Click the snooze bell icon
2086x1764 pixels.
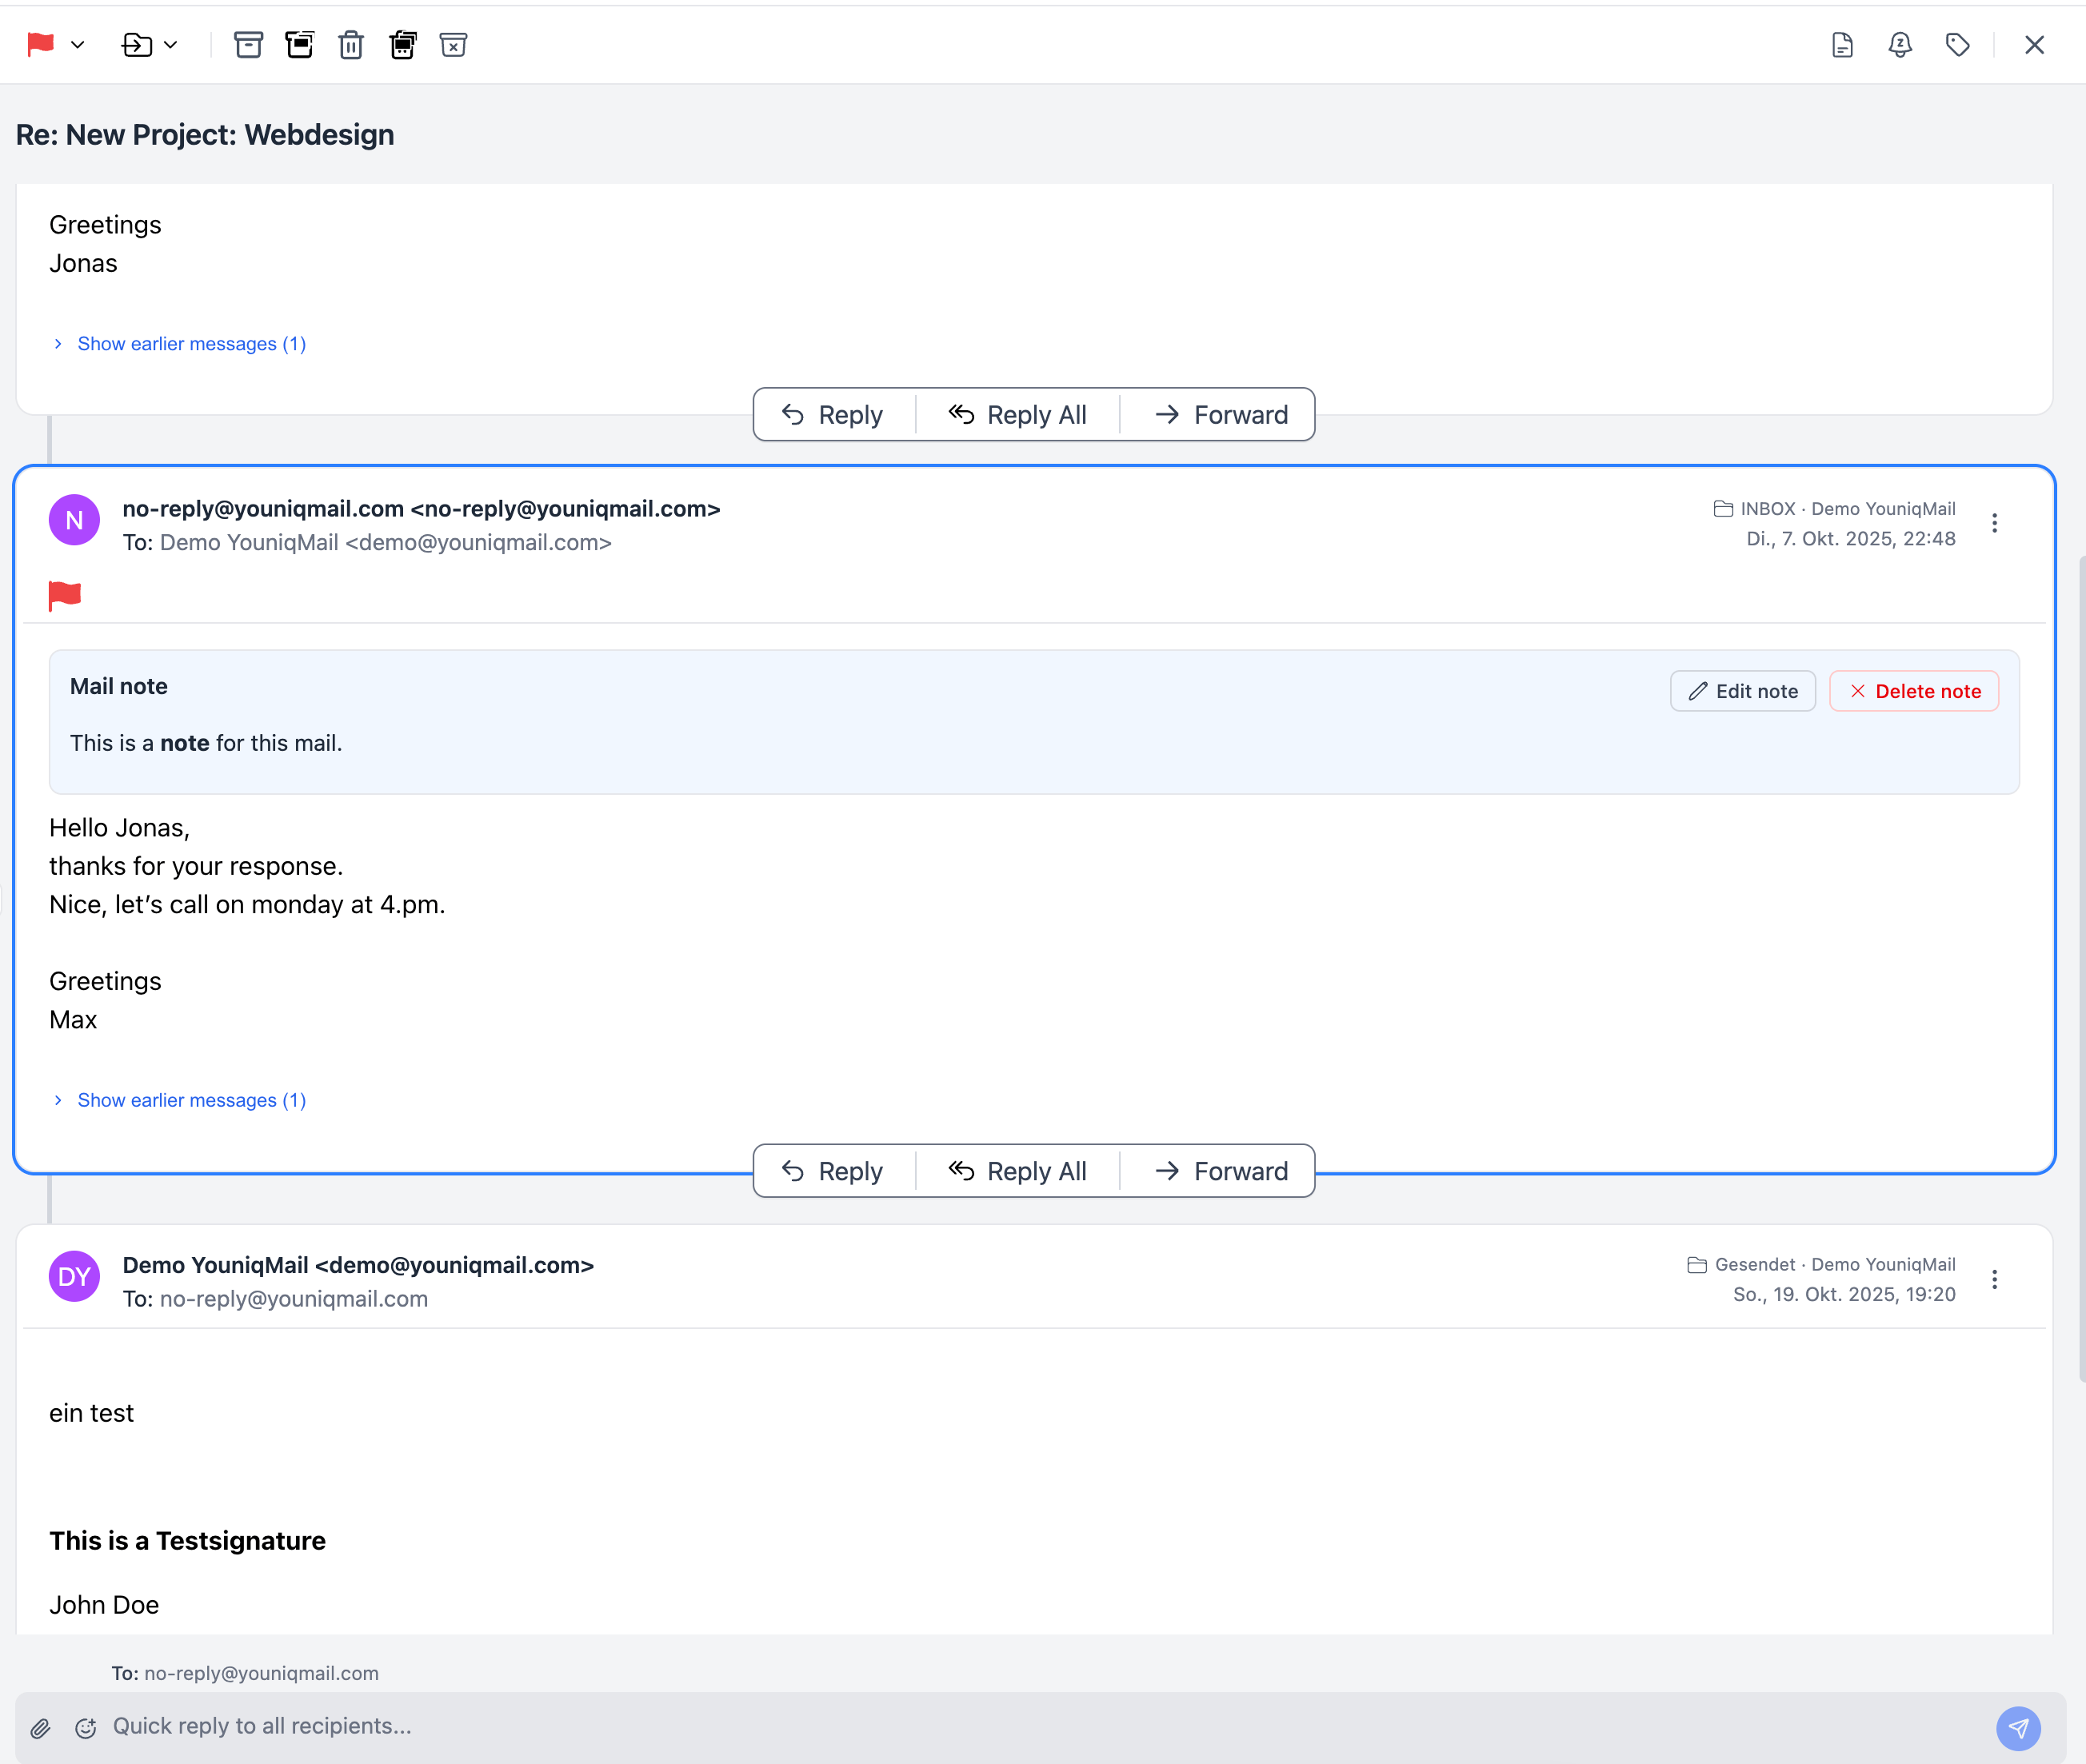(x=1900, y=45)
